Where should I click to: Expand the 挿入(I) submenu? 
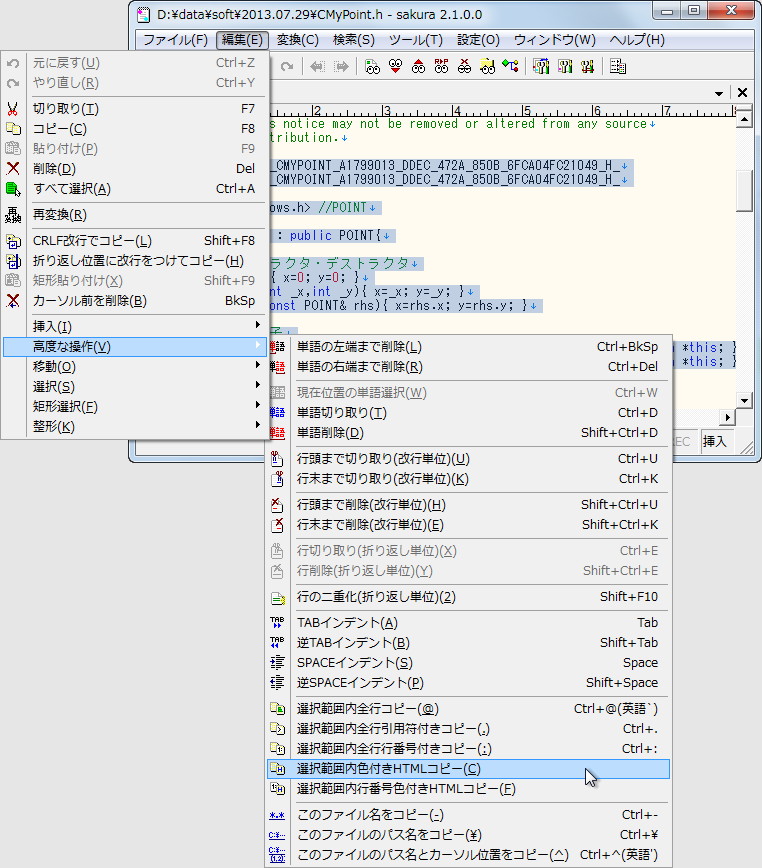(133, 326)
